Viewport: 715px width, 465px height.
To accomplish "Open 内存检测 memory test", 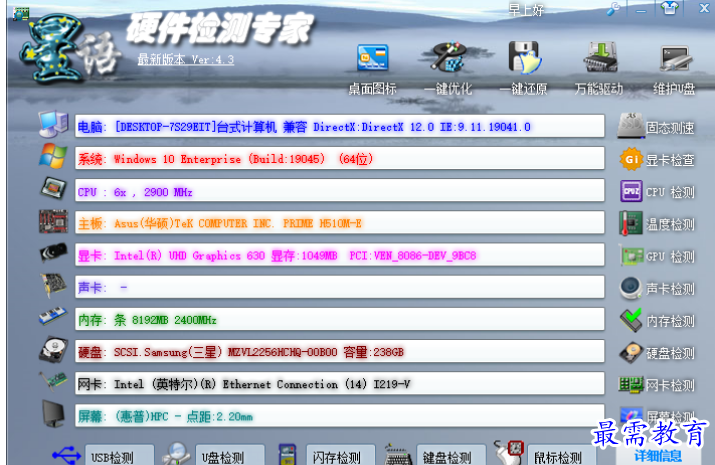I will (x=670, y=321).
